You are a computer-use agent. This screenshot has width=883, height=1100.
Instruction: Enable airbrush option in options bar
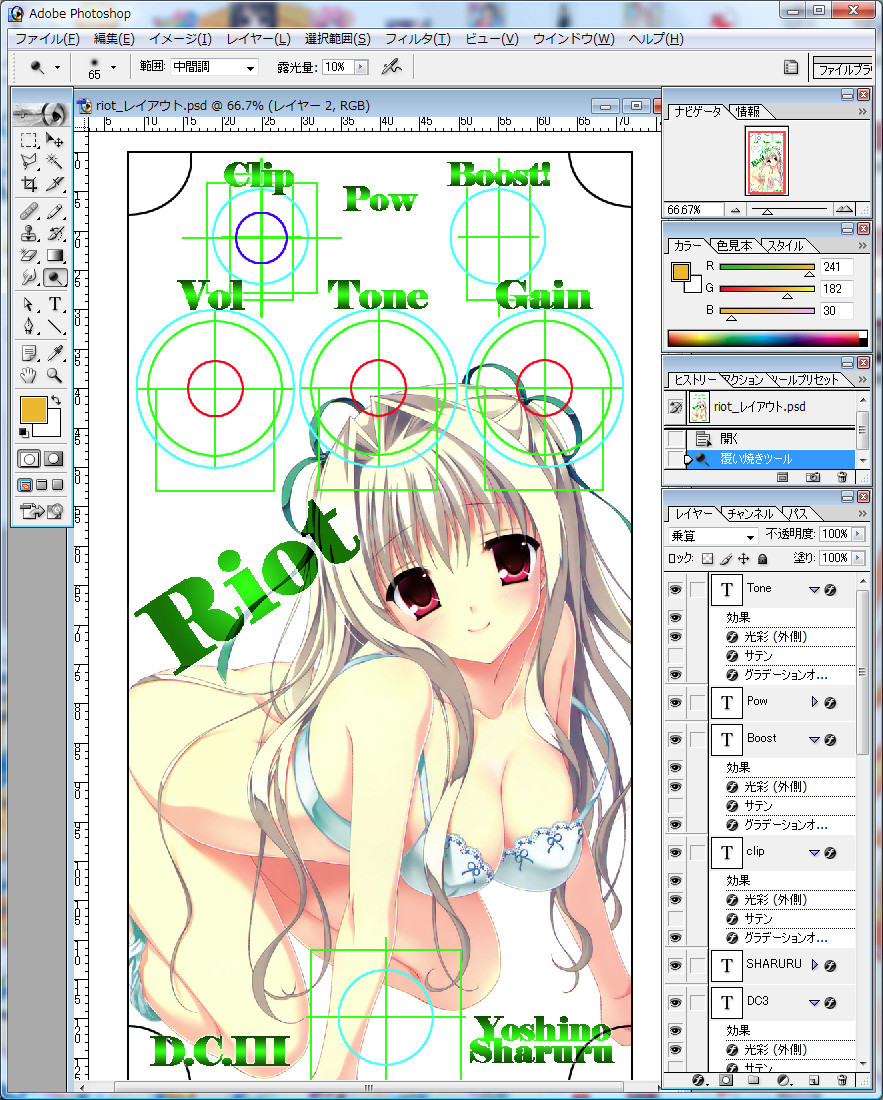(391, 67)
